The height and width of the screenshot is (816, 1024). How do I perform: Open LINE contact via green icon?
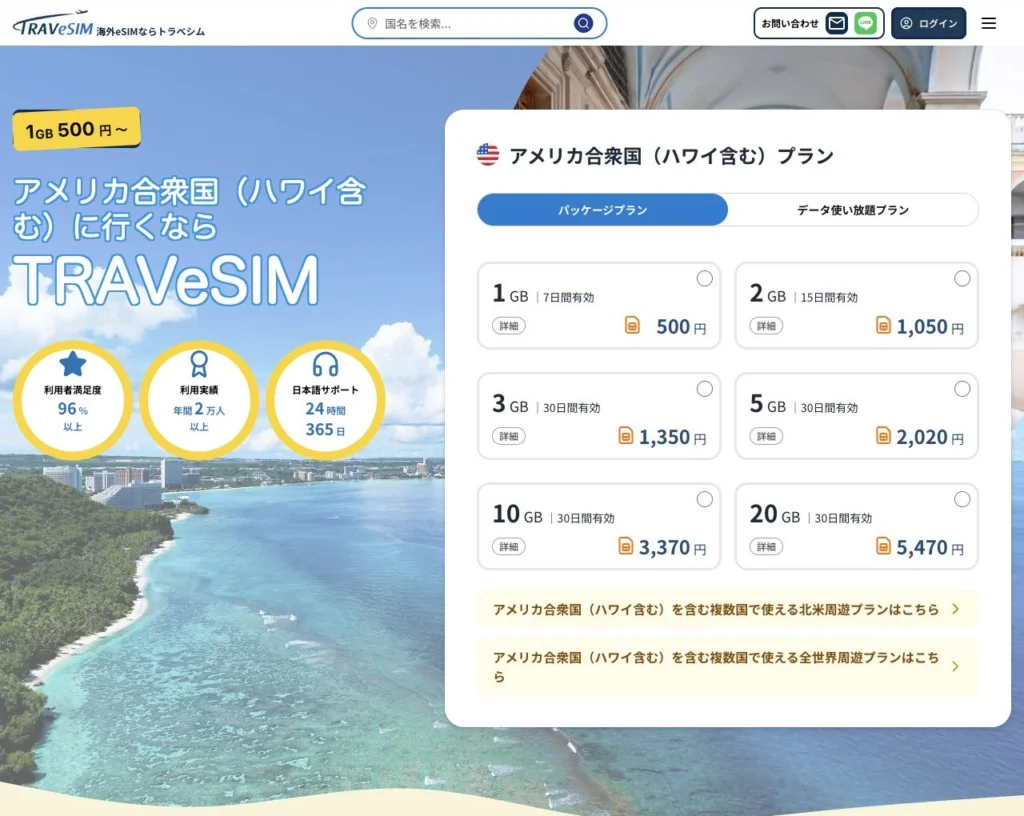pos(865,24)
